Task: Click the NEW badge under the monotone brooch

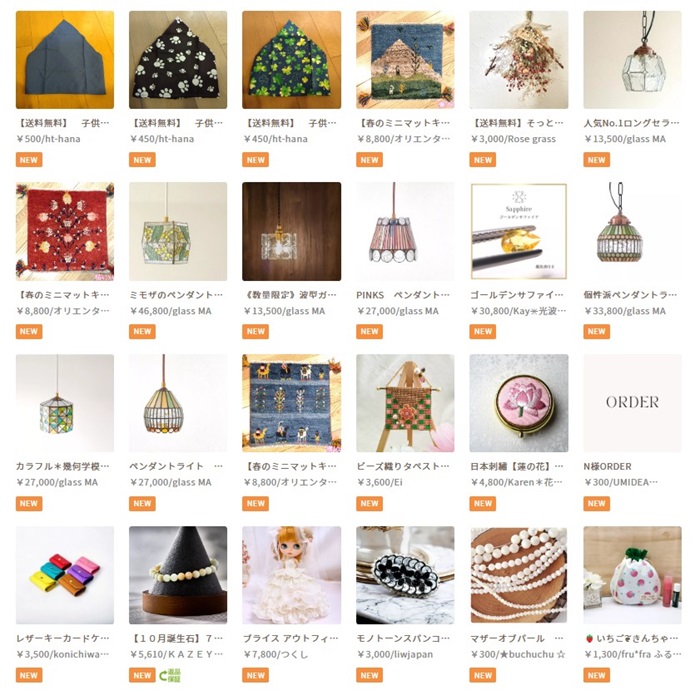Action: pyautogui.click(x=369, y=675)
